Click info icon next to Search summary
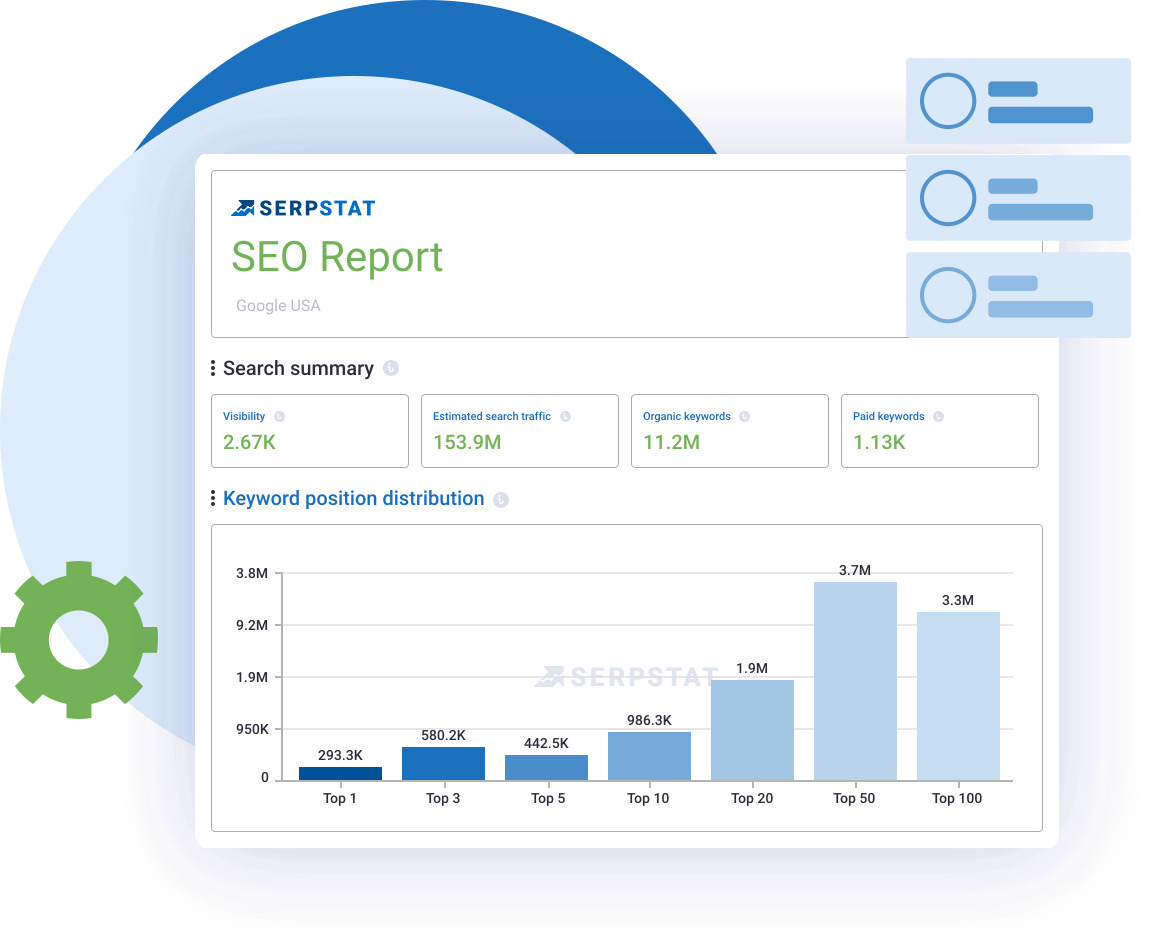The image size is (1152, 945). click(x=391, y=369)
